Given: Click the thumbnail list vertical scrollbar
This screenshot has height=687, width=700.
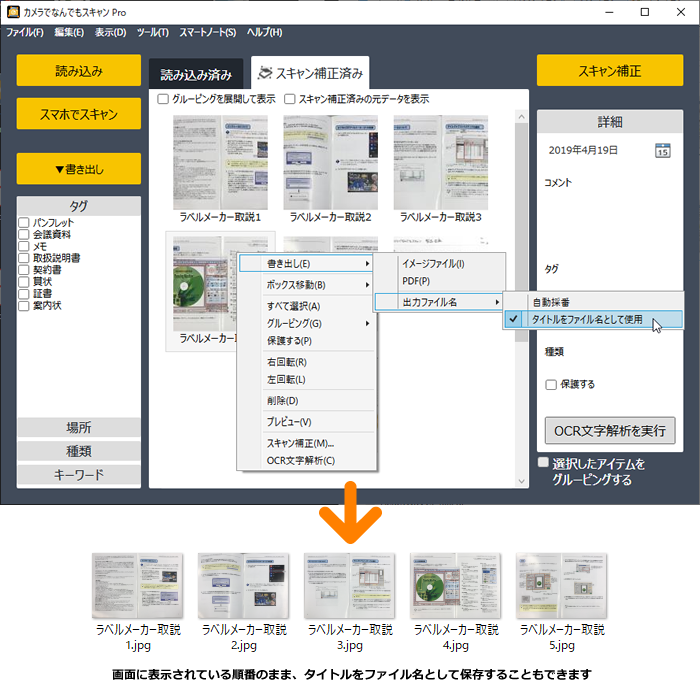Looking at the screenshot, I should point(520,300).
